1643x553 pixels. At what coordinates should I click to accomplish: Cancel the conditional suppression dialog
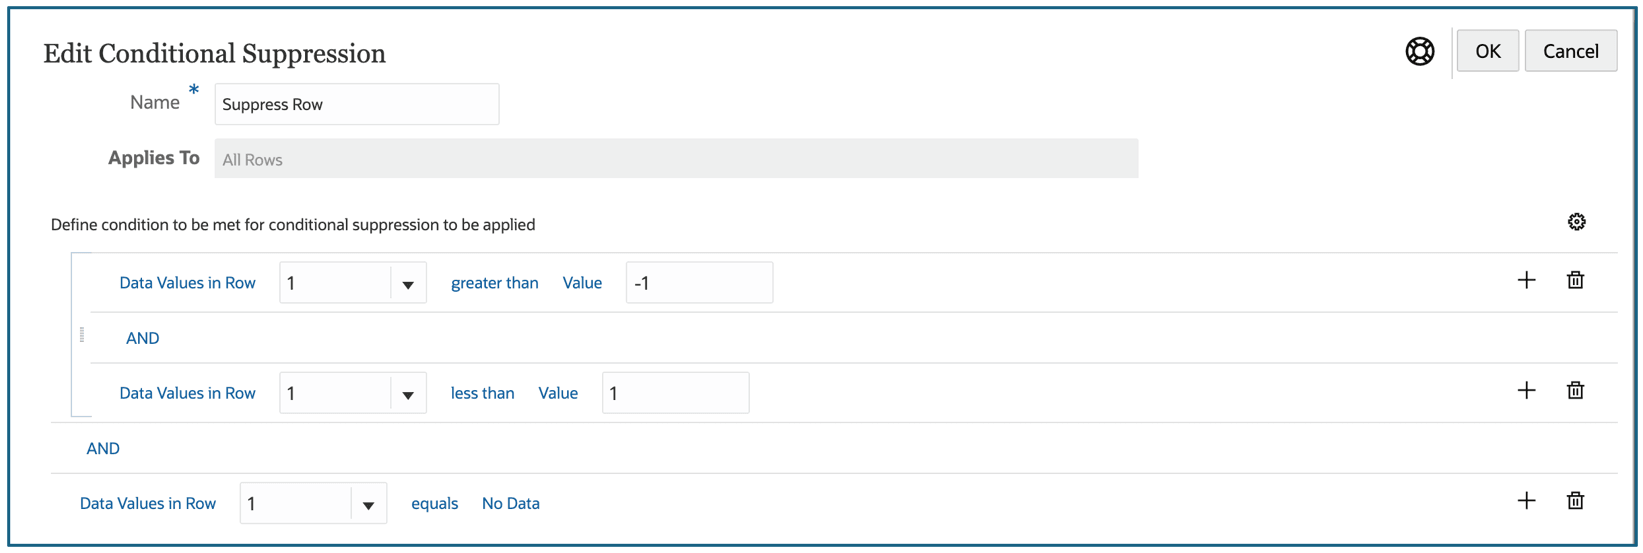coord(1570,51)
